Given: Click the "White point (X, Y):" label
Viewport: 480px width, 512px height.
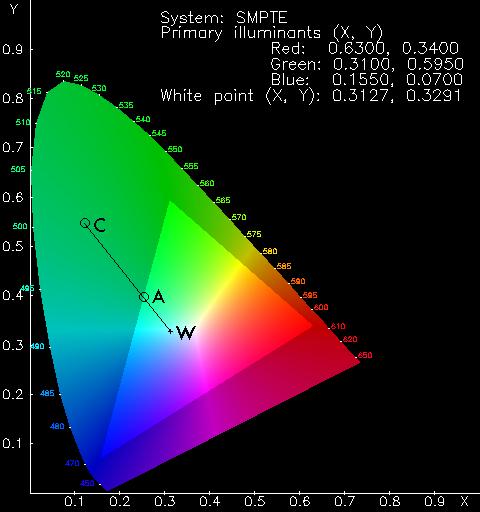Looking at the screenshot, I should point(240,96).
